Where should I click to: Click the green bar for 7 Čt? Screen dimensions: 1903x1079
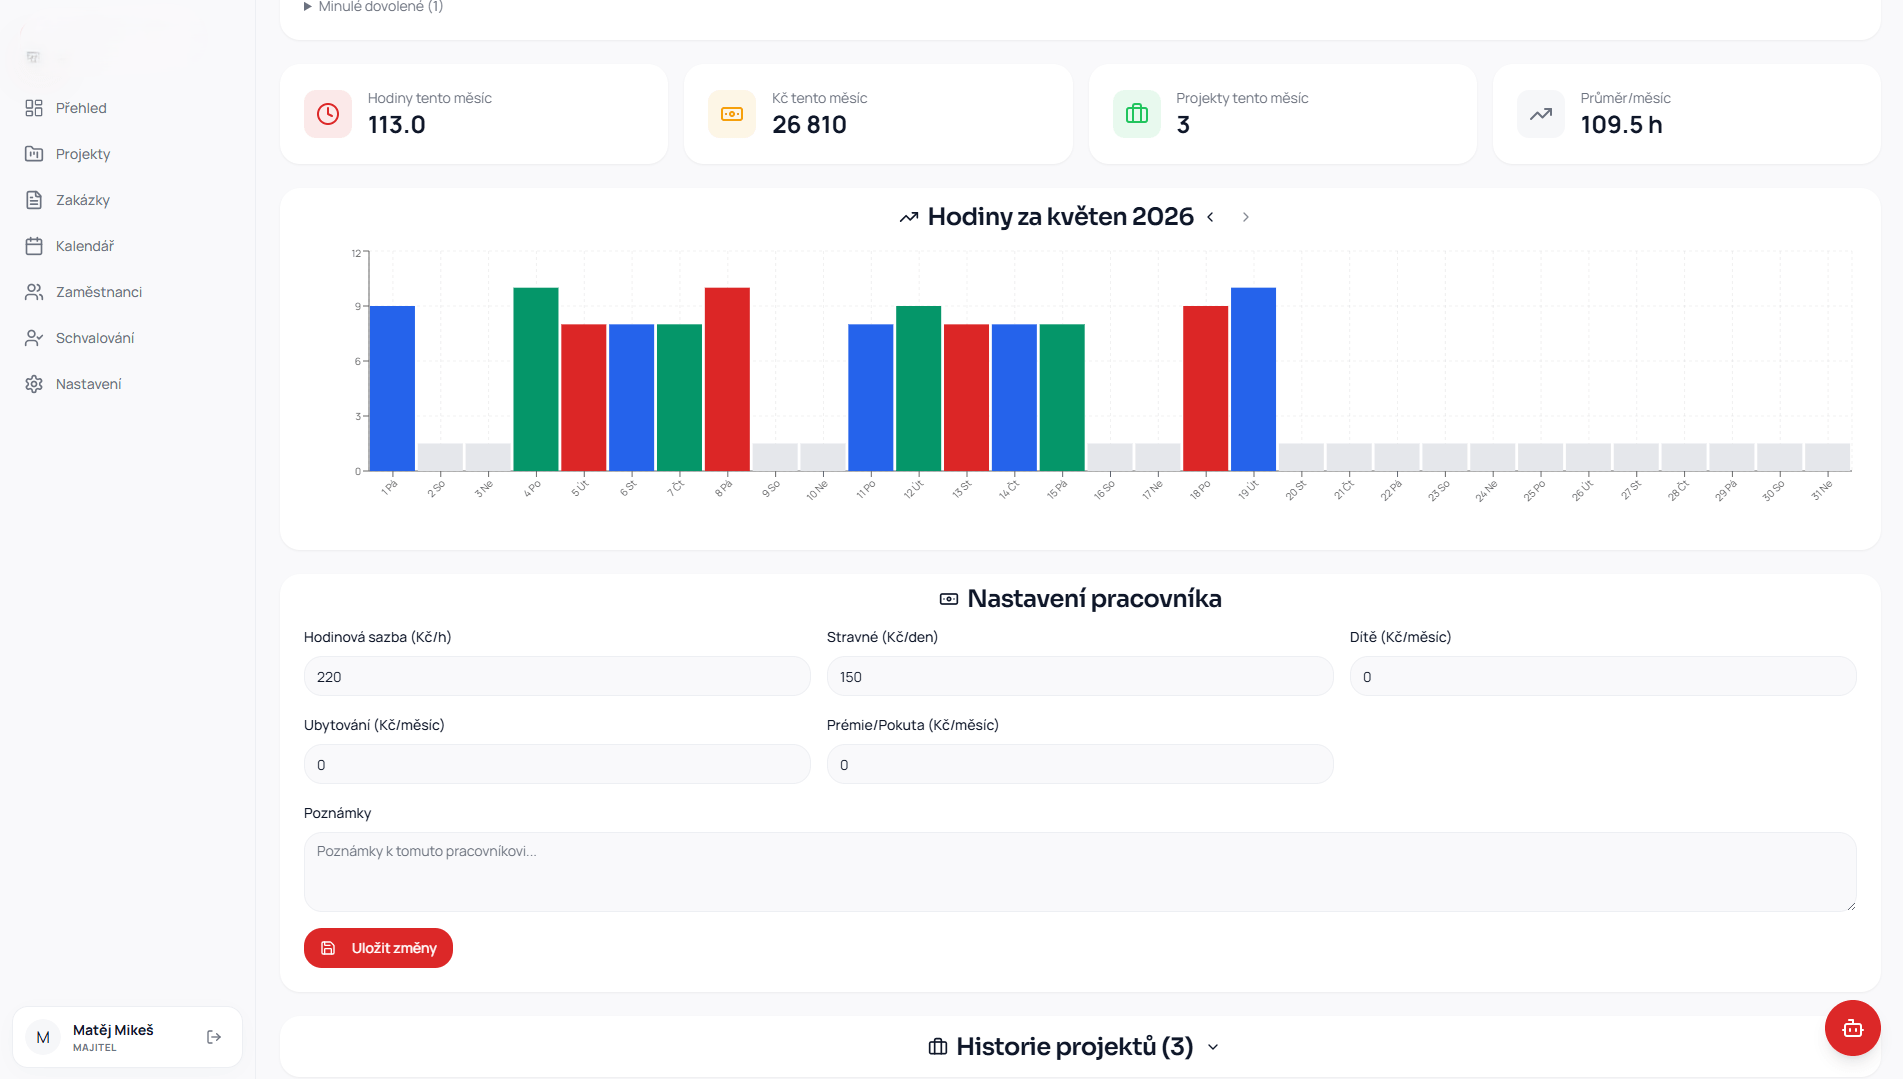[680, 397]
